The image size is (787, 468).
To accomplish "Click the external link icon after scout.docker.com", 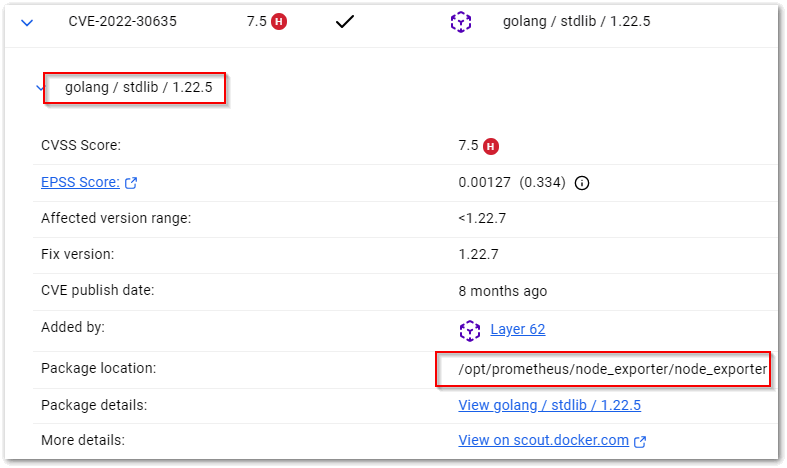I will [x=640, y=441].
